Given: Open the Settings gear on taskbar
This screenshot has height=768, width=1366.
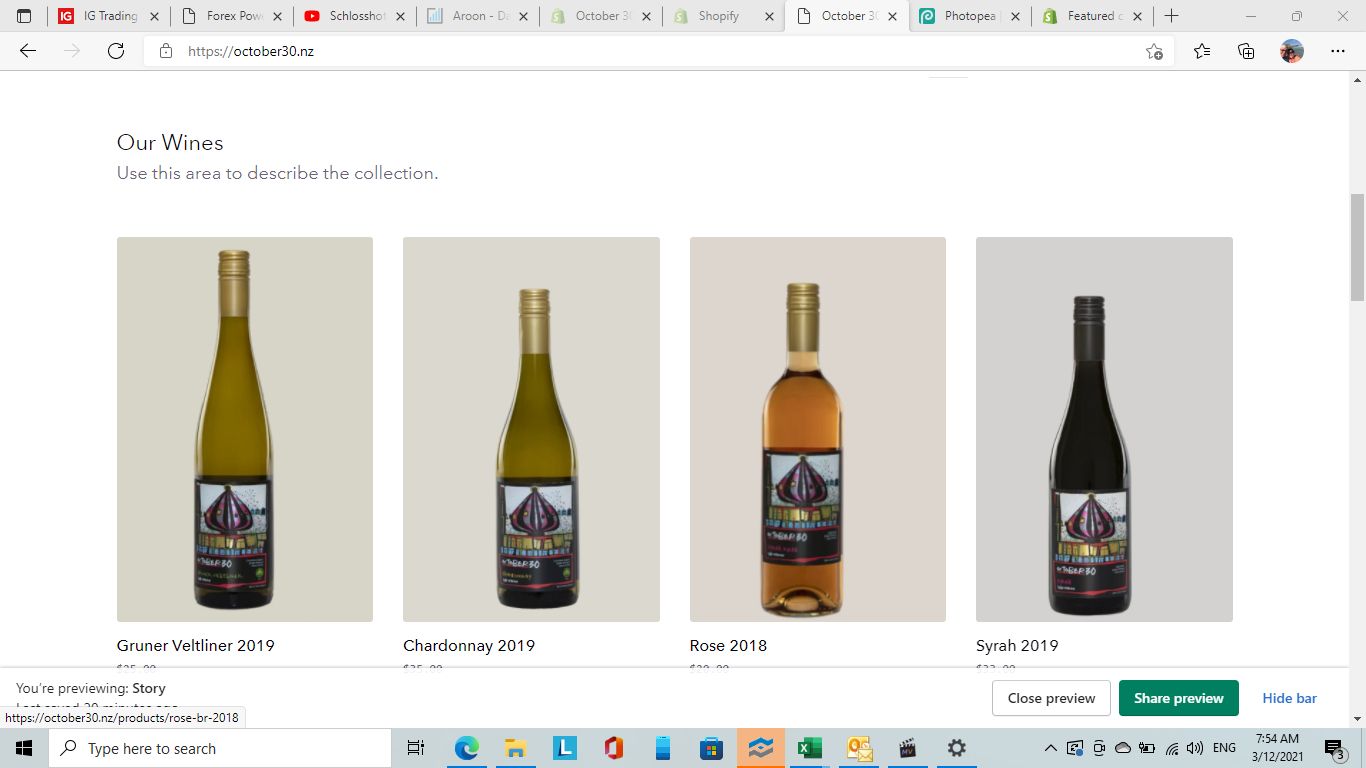Looking at the screenshot, I should (956, 748).
